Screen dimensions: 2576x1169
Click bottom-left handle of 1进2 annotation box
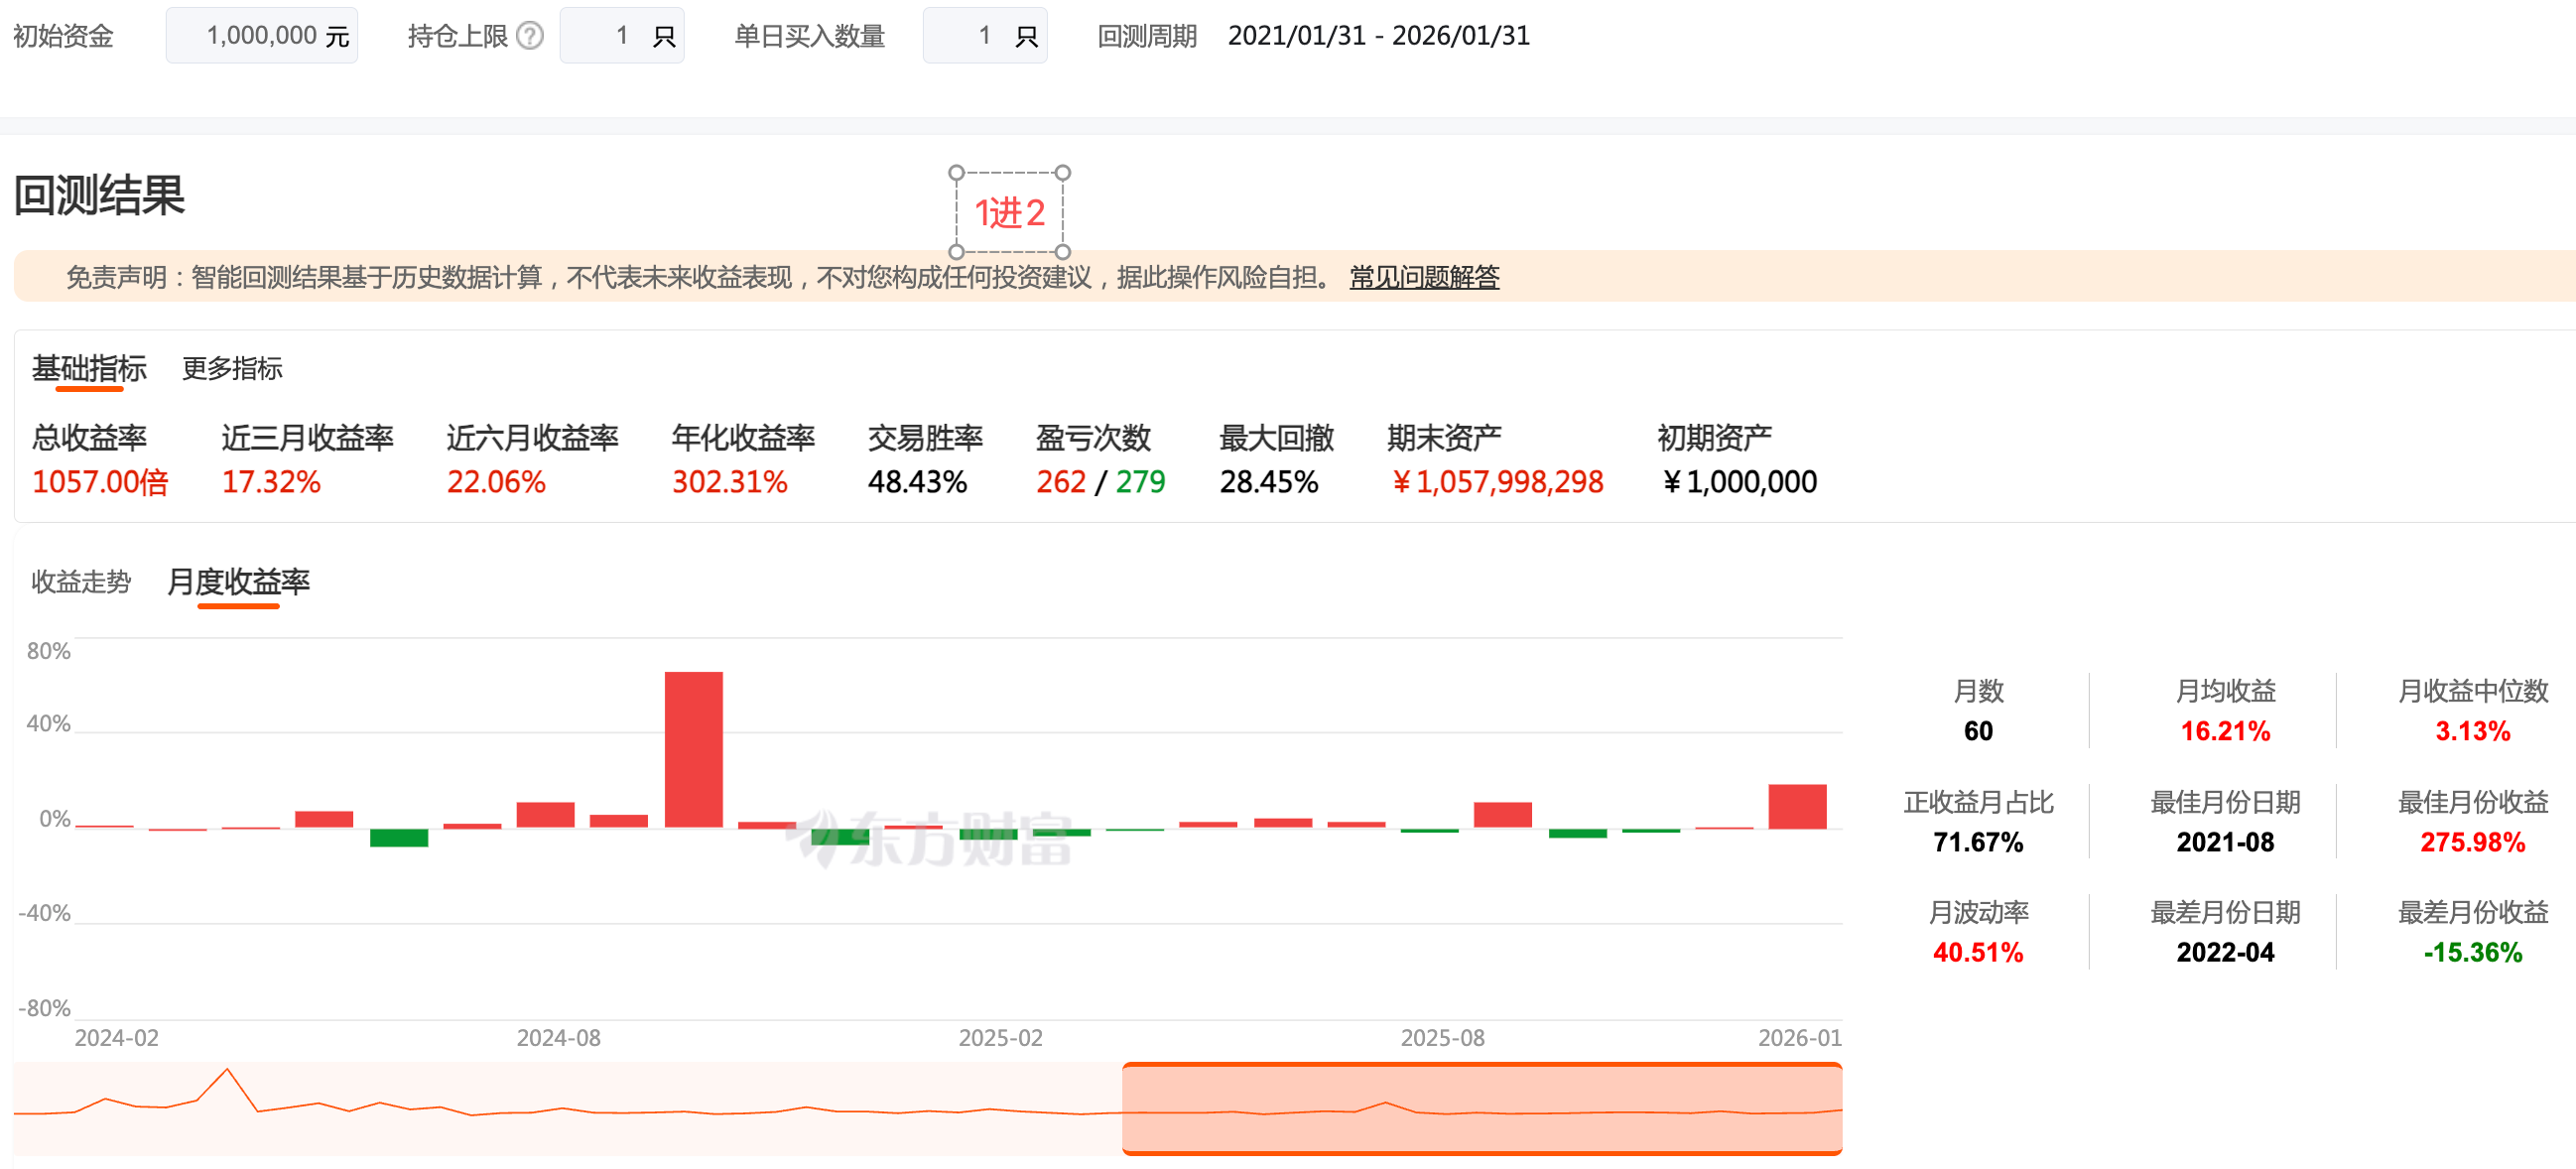pyautogui.click(x=956, y=252)
